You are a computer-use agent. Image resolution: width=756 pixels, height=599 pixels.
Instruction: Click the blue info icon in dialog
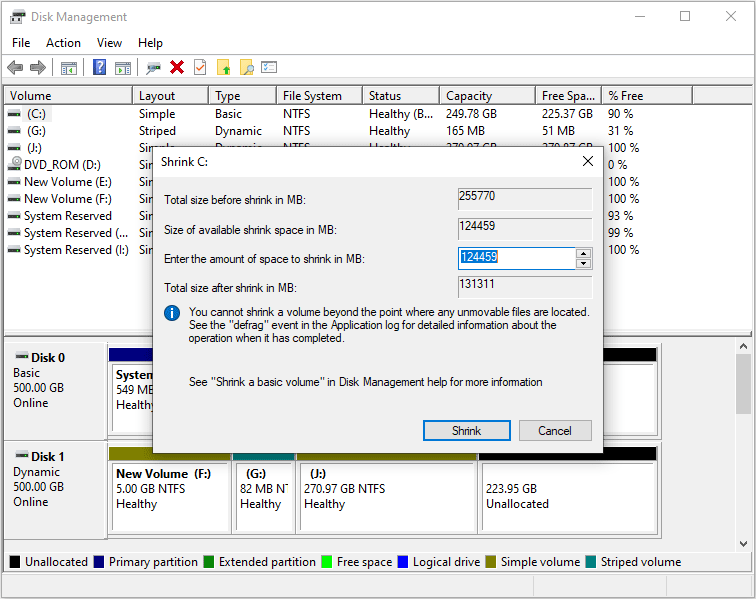[172, 313]
